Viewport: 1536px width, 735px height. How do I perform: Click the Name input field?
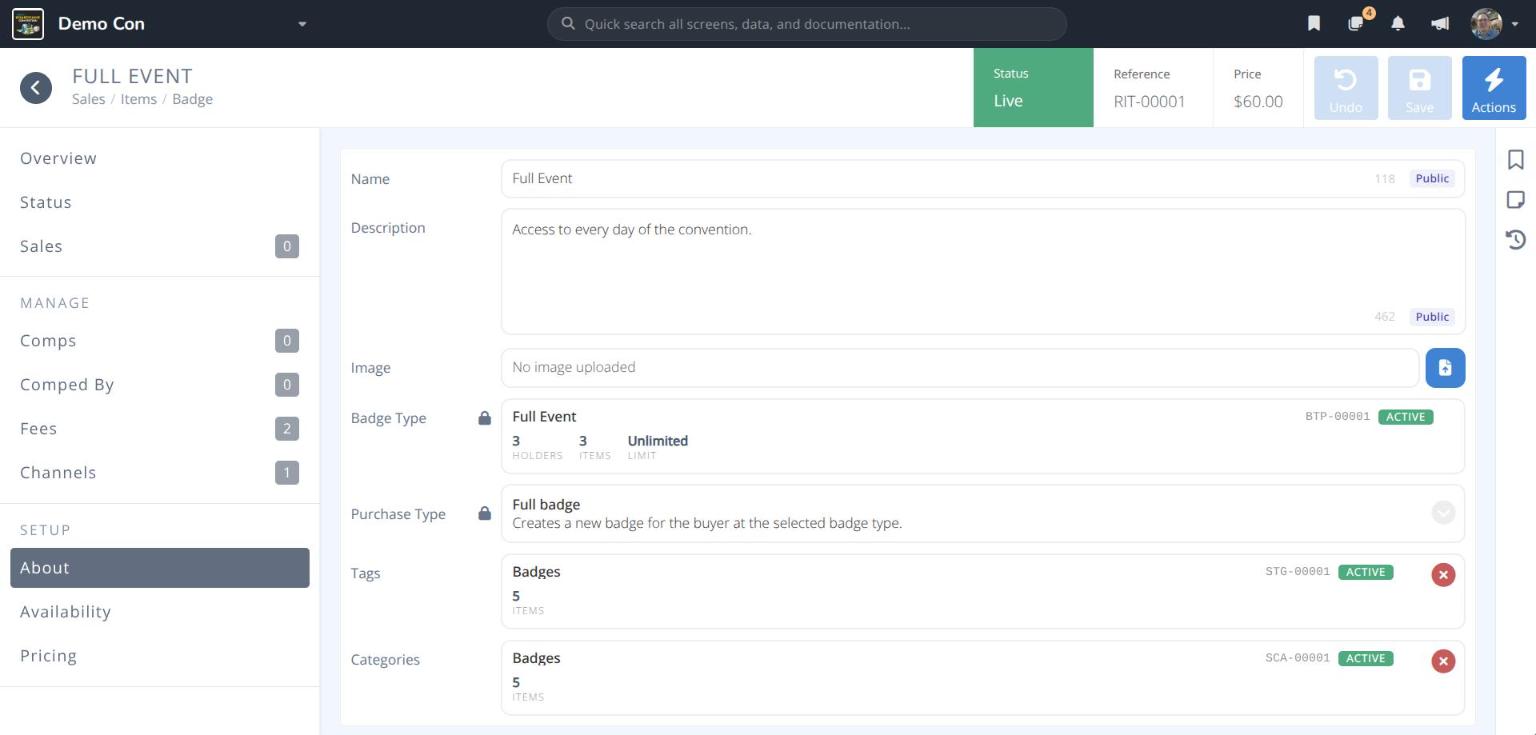tap(983, 178)
